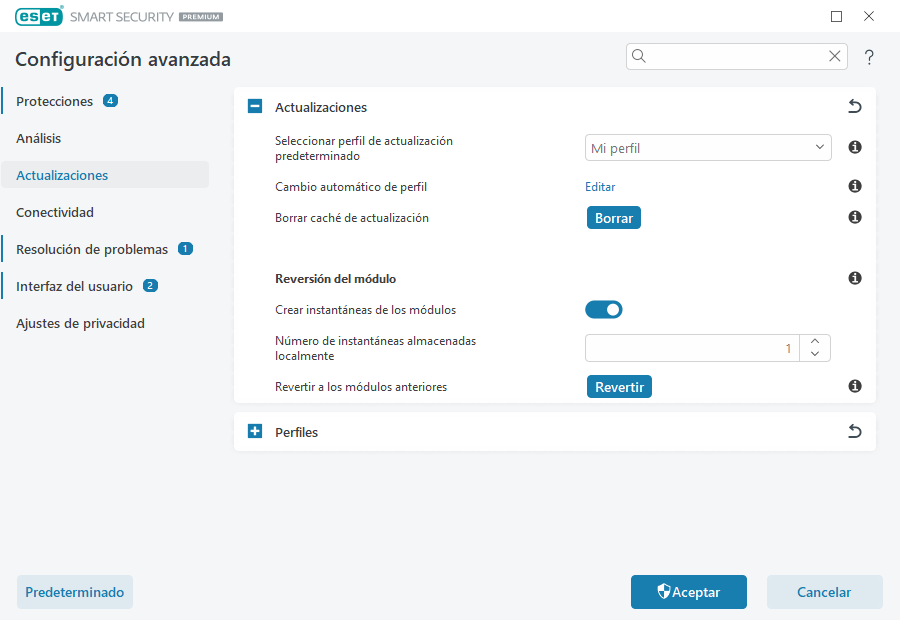This screenshot has width=900, height=620.
Task: Click the info icon next to Cambio automático de perfil
Action: click(x=854, y=186)
